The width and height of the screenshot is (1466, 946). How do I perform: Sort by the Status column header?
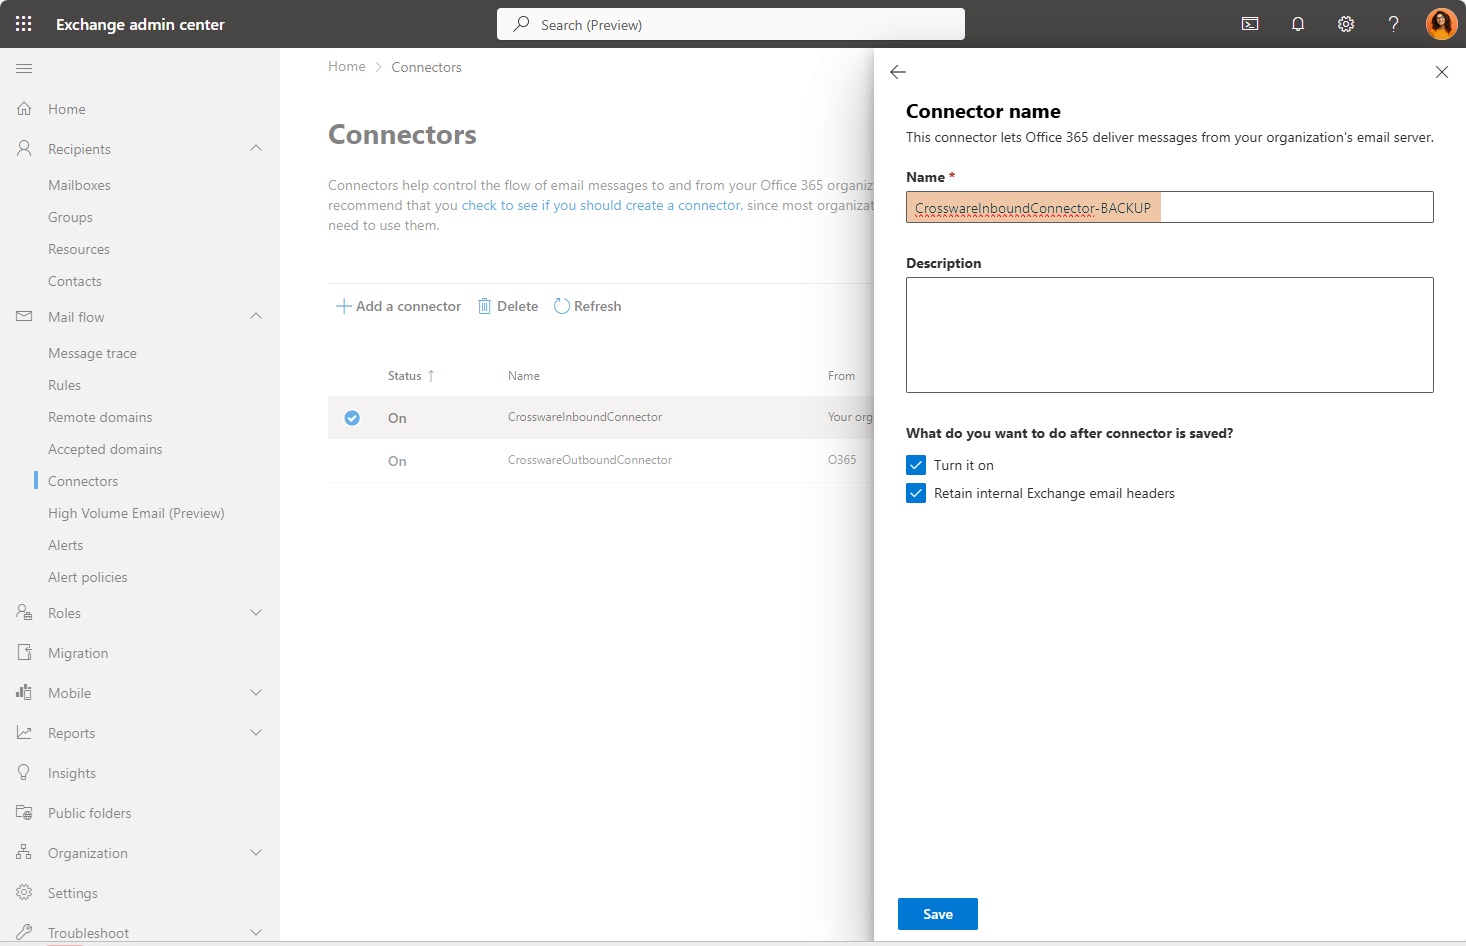pyautogui.click(x=405, y=376)
